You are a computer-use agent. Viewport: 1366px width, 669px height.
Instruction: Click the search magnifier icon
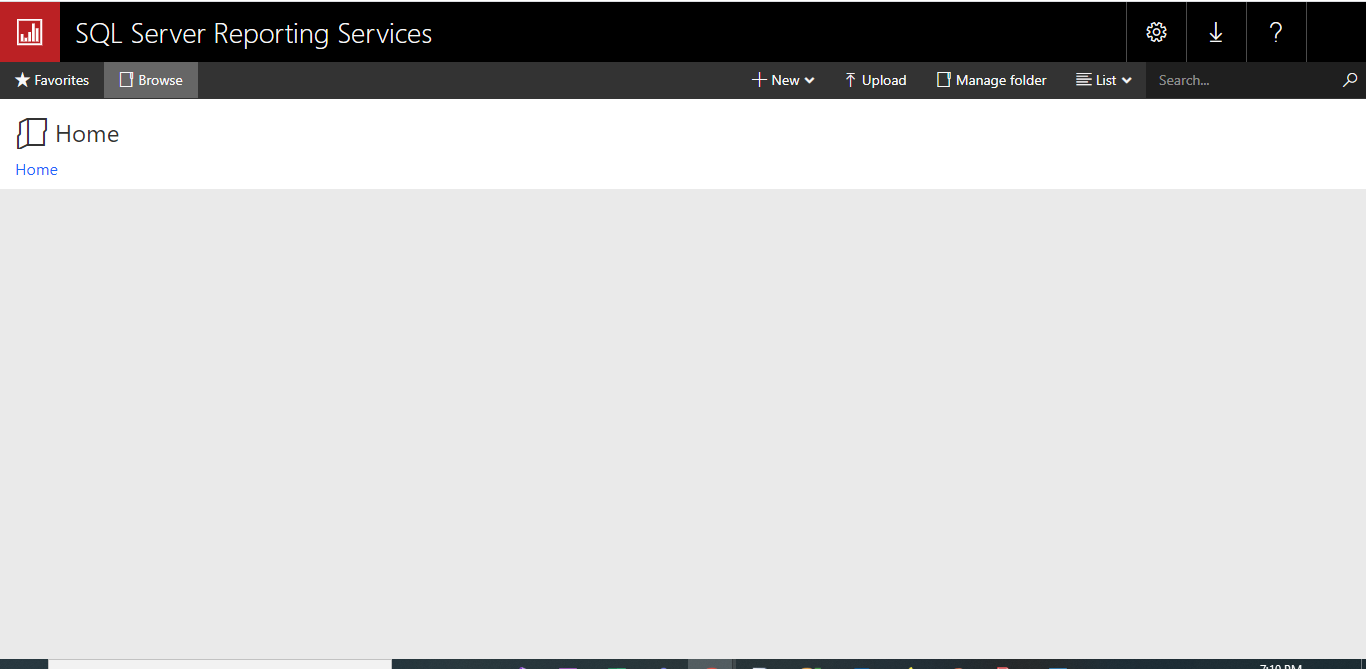[1350, 80]
